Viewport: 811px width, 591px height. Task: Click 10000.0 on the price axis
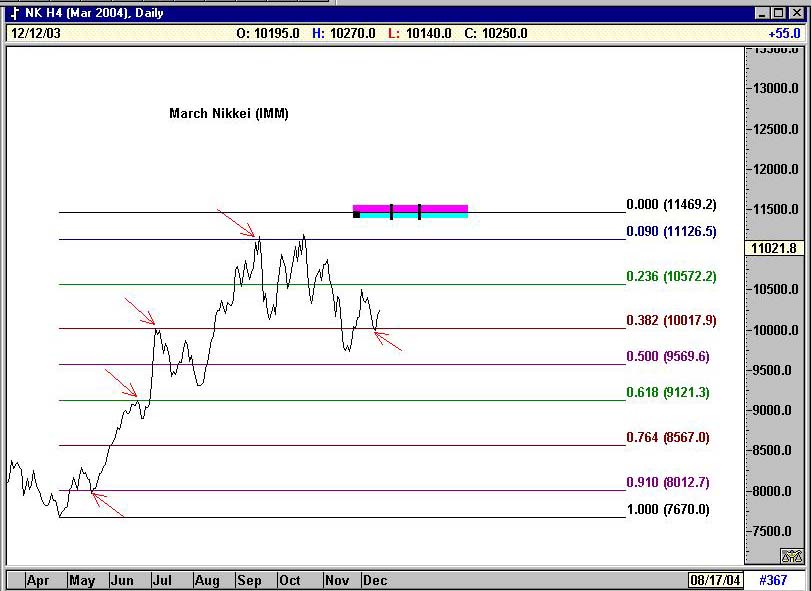(775, 330)
